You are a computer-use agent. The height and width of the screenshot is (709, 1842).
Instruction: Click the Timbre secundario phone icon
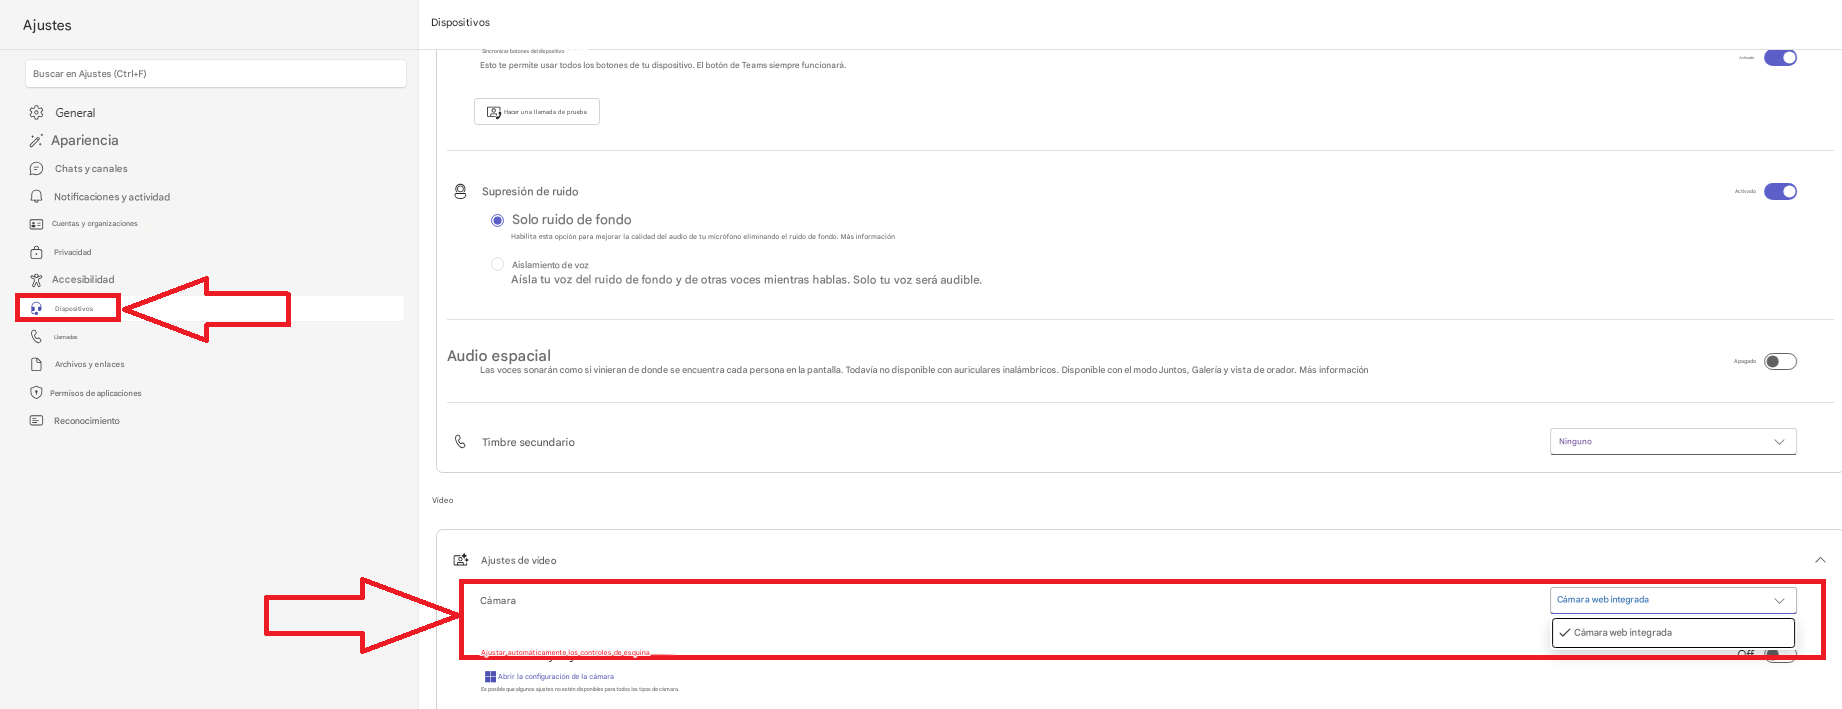[x=461, y=442]
